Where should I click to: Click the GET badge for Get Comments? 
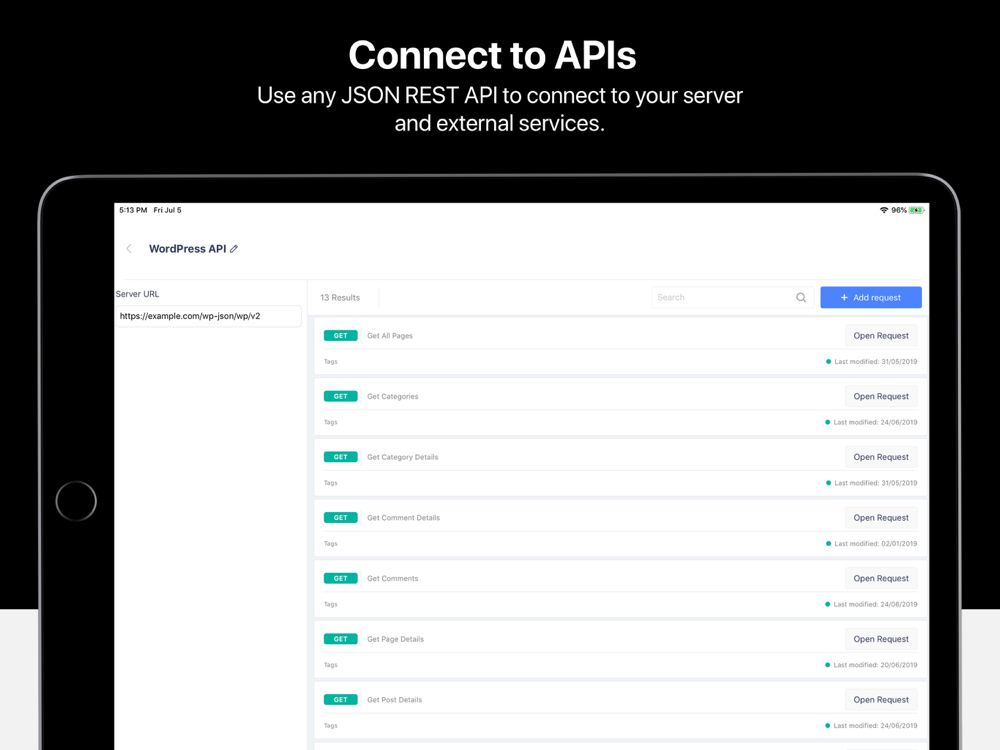[341, 578]
